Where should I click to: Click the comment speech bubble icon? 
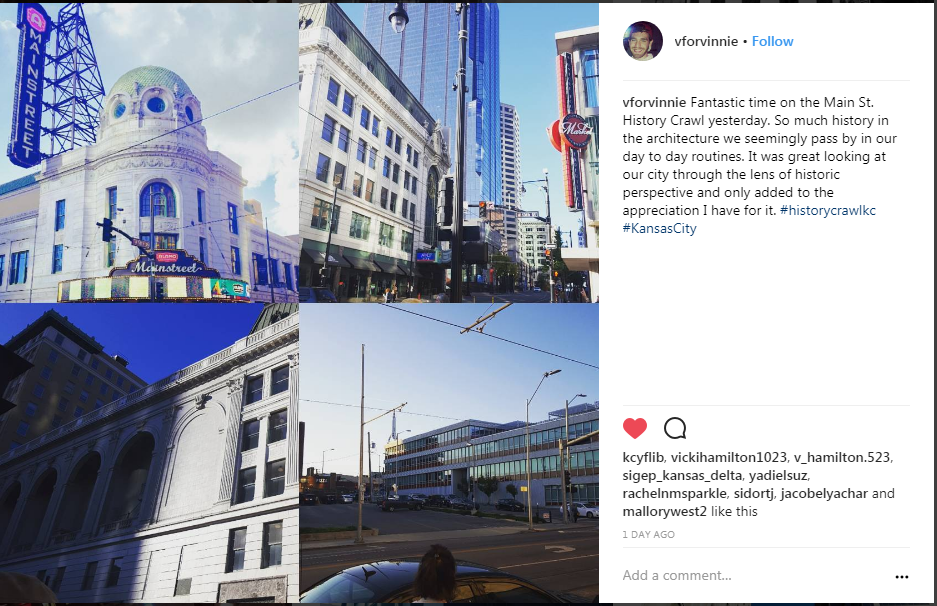(x=675, y=428)
